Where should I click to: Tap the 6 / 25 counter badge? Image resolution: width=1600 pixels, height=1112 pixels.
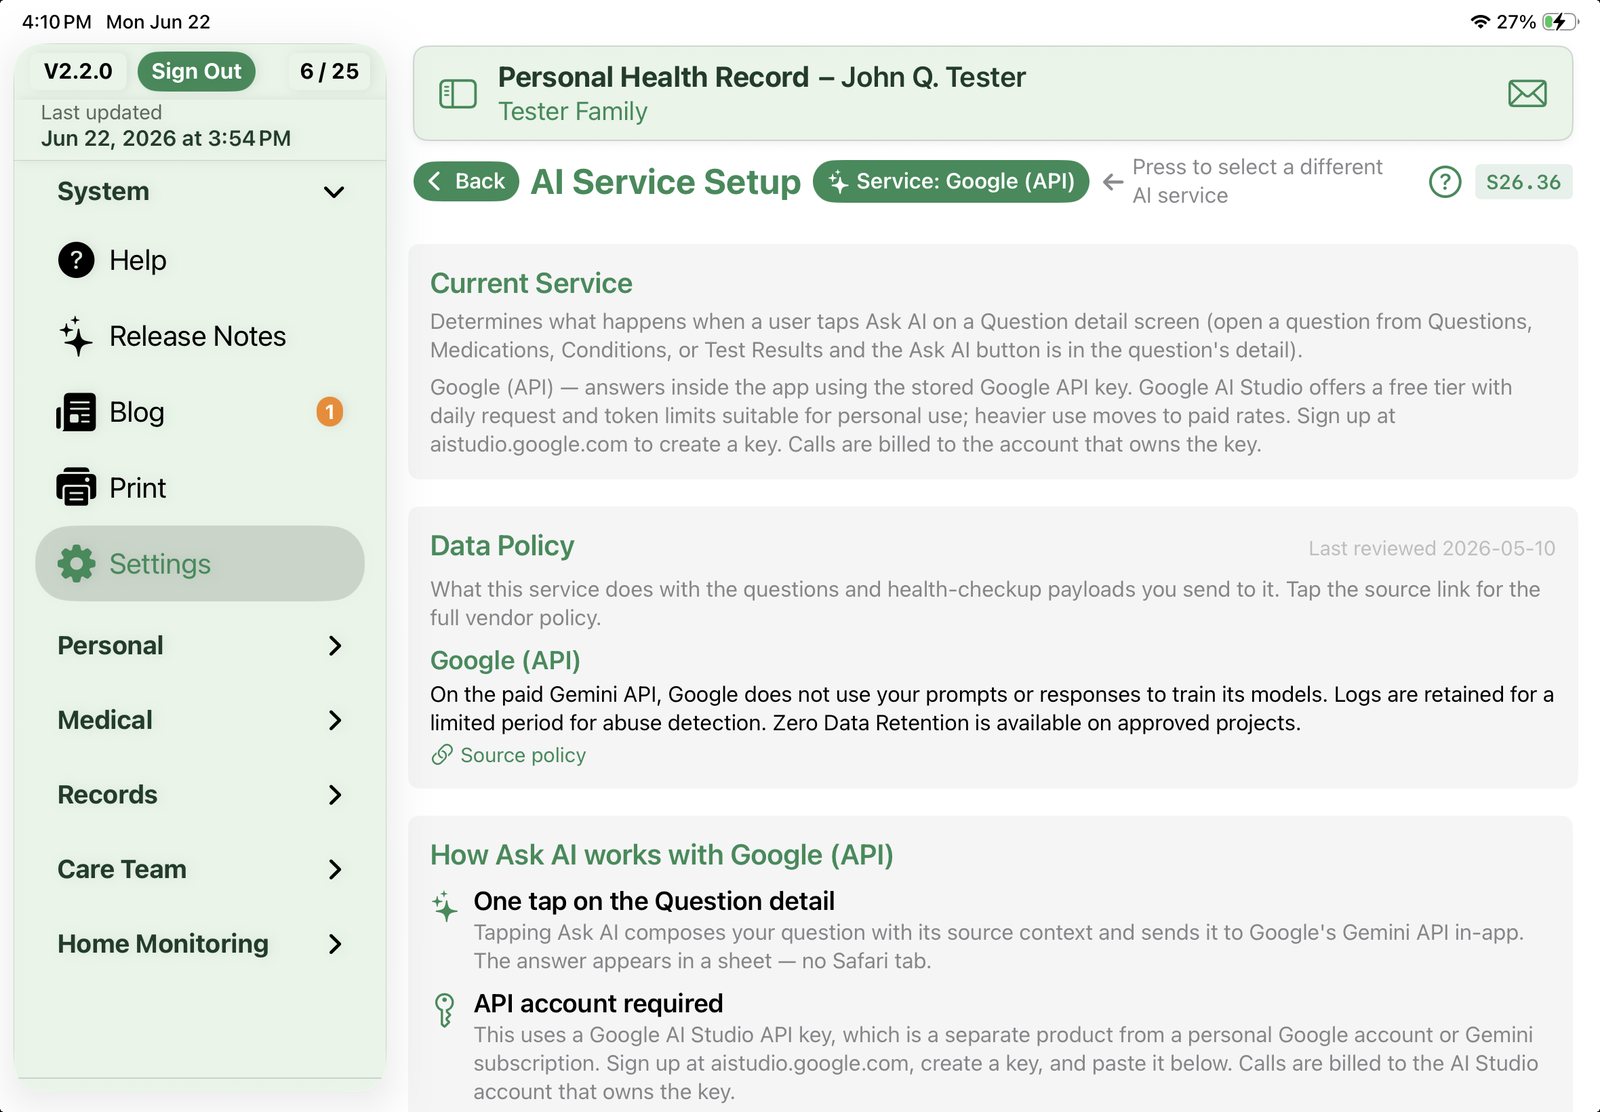click(x=329, y=71)
